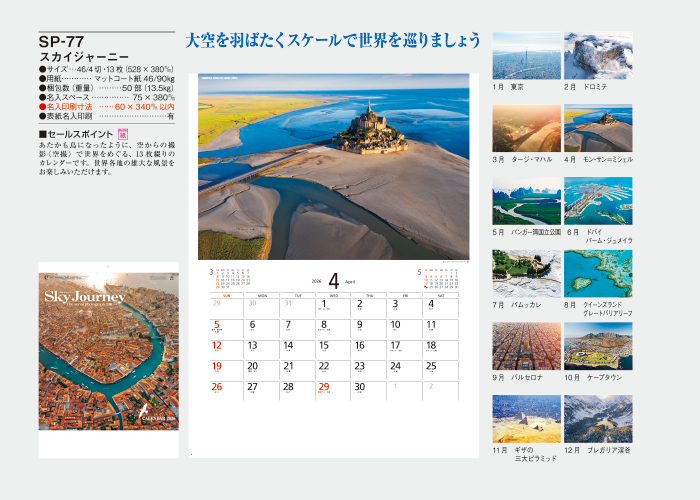Select the June ドバイ パーム・ジュメイラ thumbnail

pyautogui.click(x=597, y=201)
